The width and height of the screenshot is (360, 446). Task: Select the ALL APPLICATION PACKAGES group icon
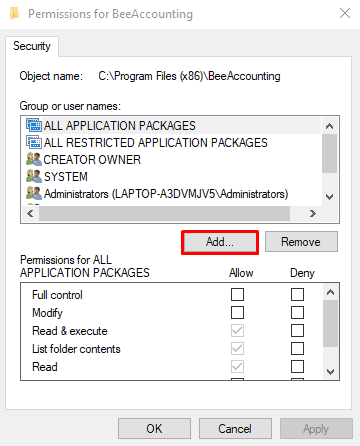pyautogui.click(x=34, y=125)
